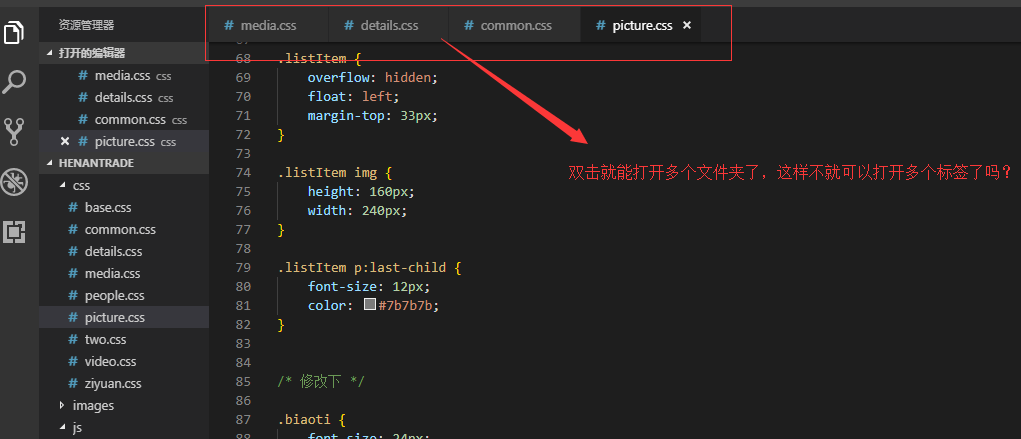Close picture.css in open editors list

click(x=64, y=141)
